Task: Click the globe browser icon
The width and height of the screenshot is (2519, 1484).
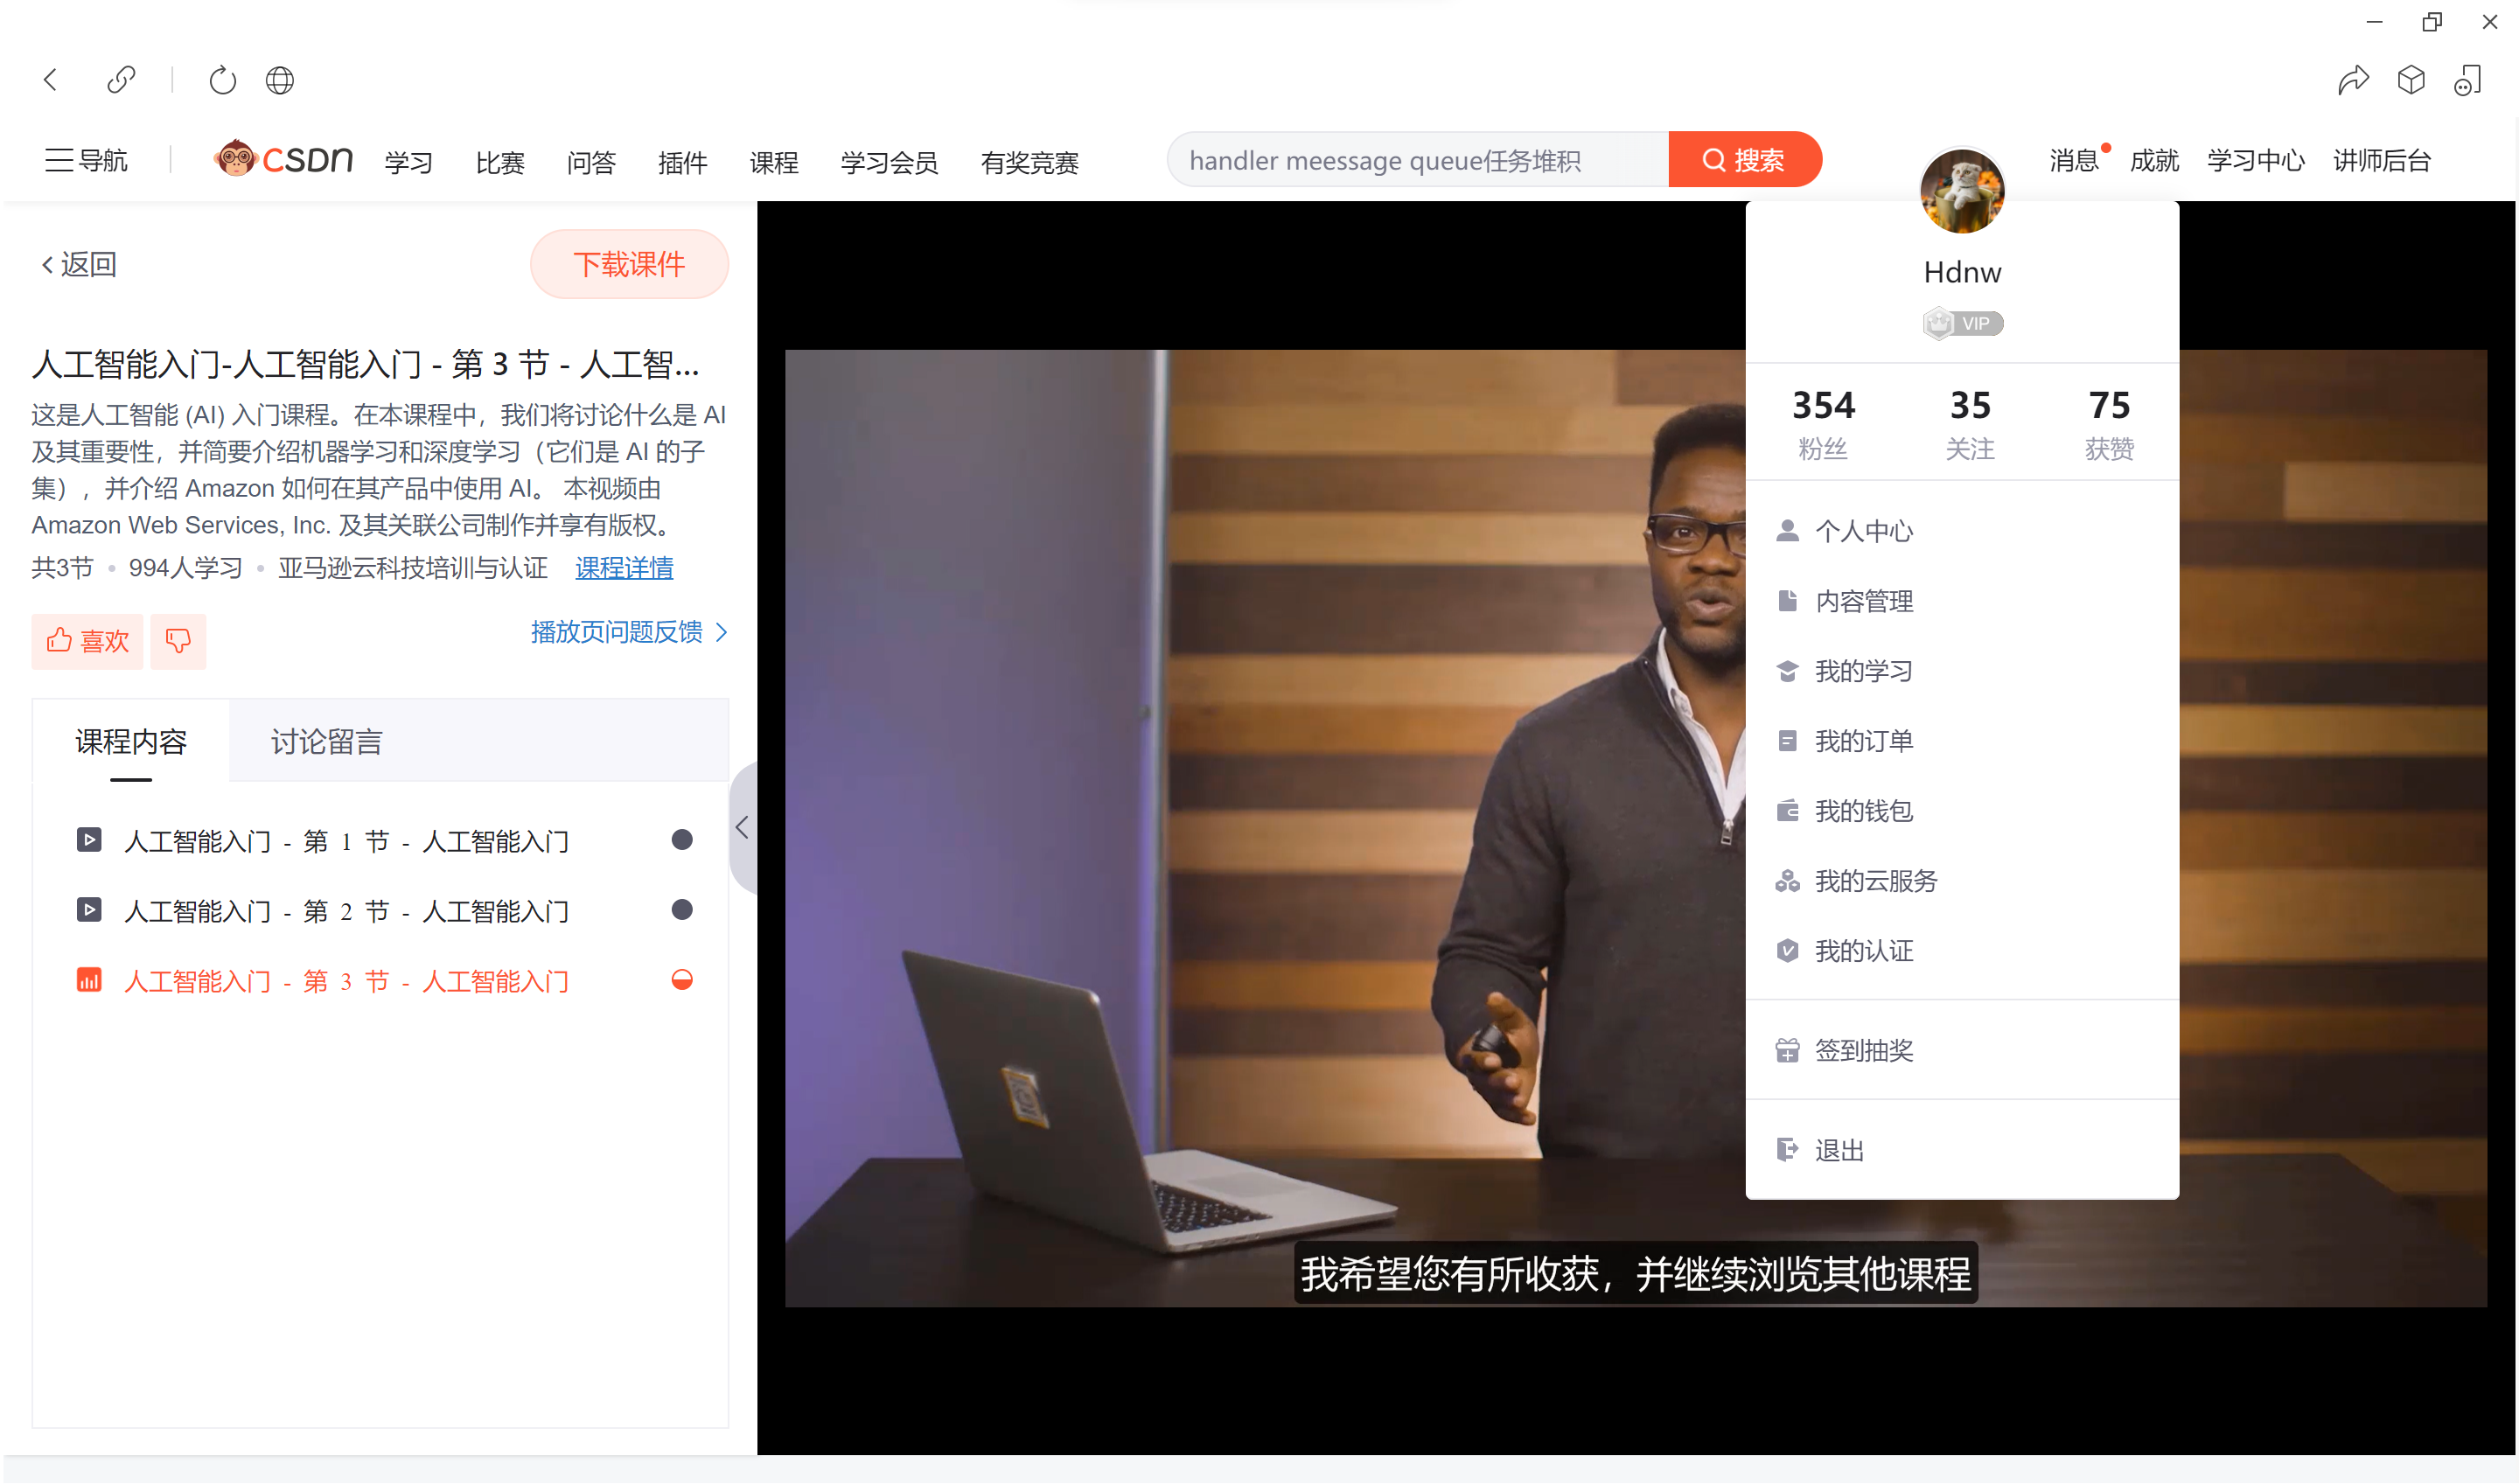Action: point(280,80)
